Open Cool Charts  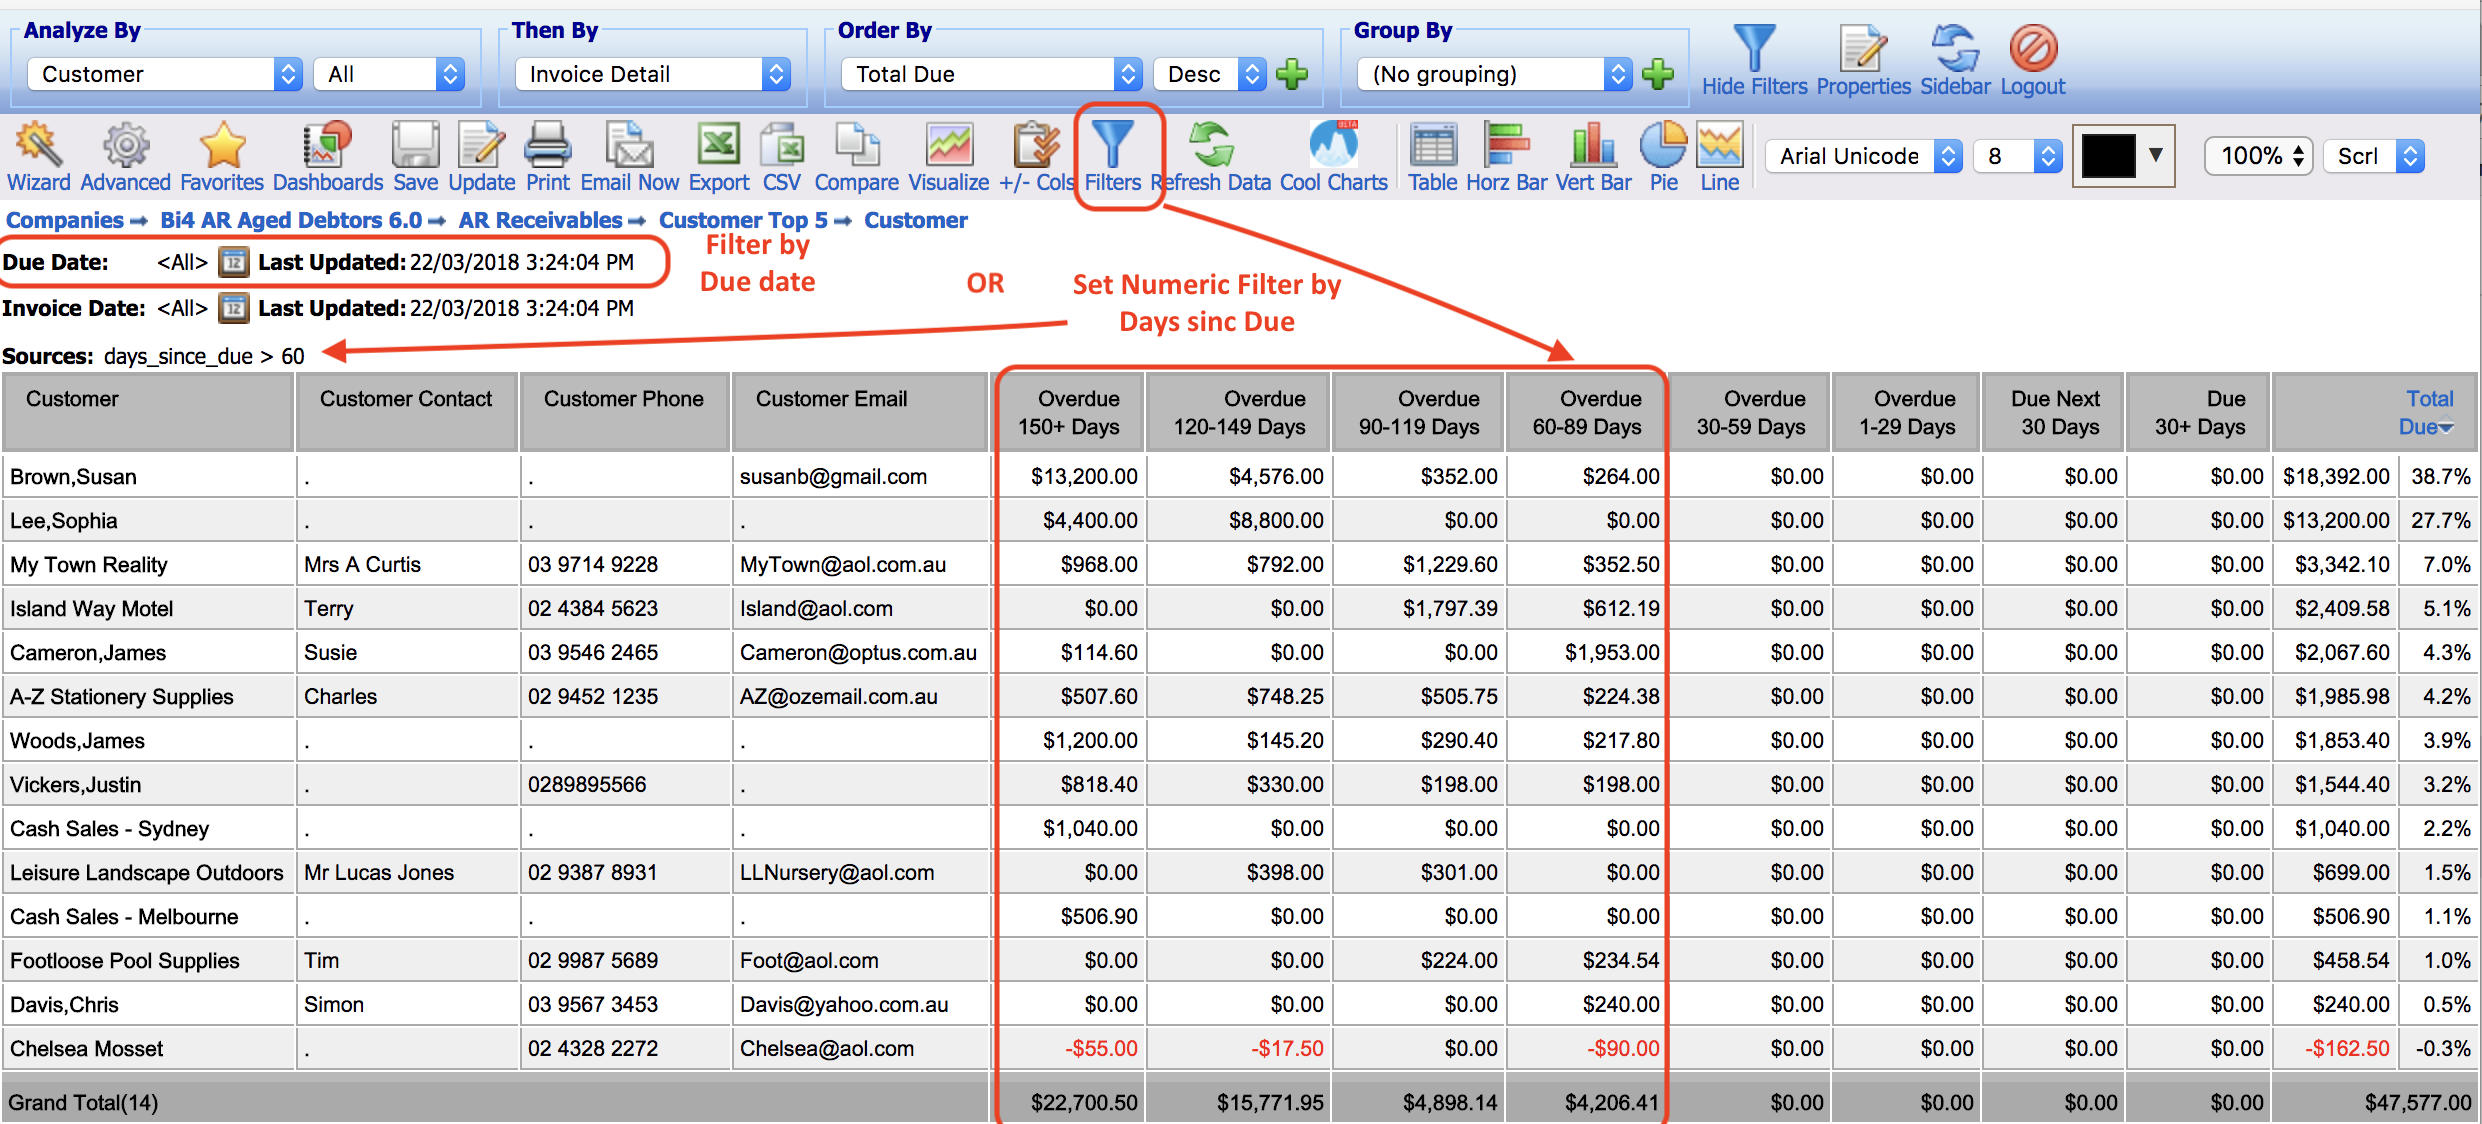coord(1334,156)
